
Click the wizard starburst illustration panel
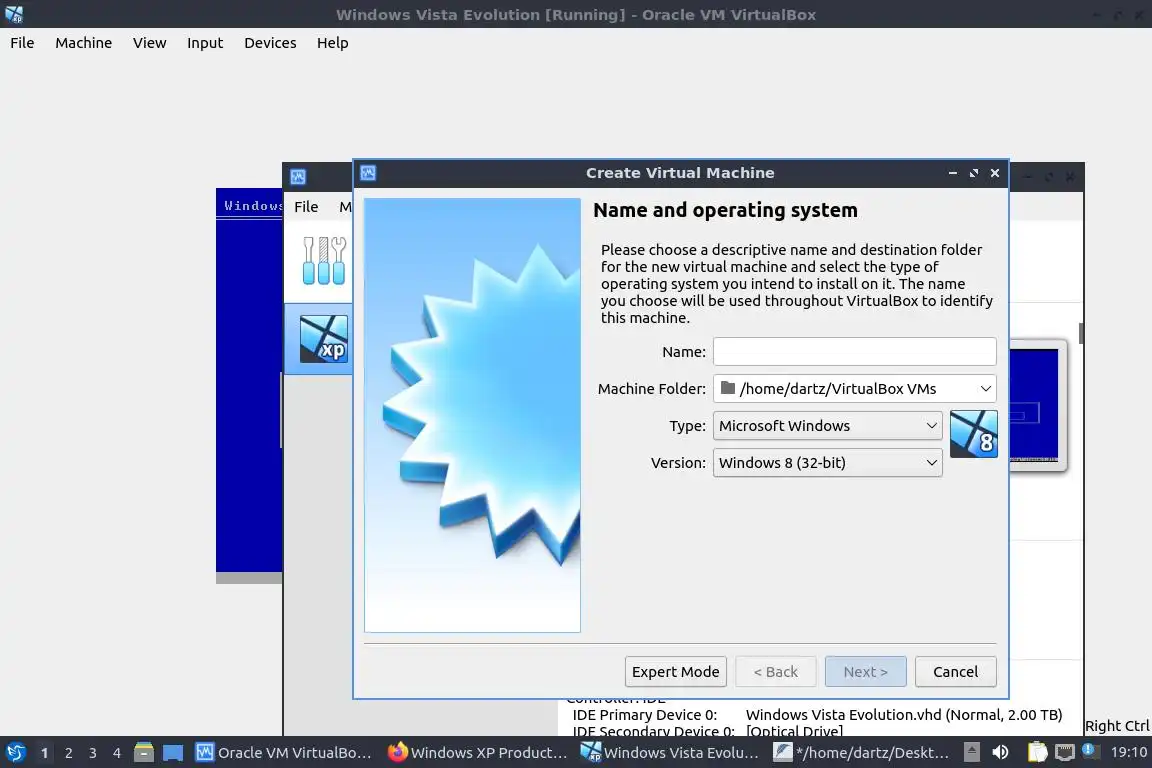tap(472, 414)
